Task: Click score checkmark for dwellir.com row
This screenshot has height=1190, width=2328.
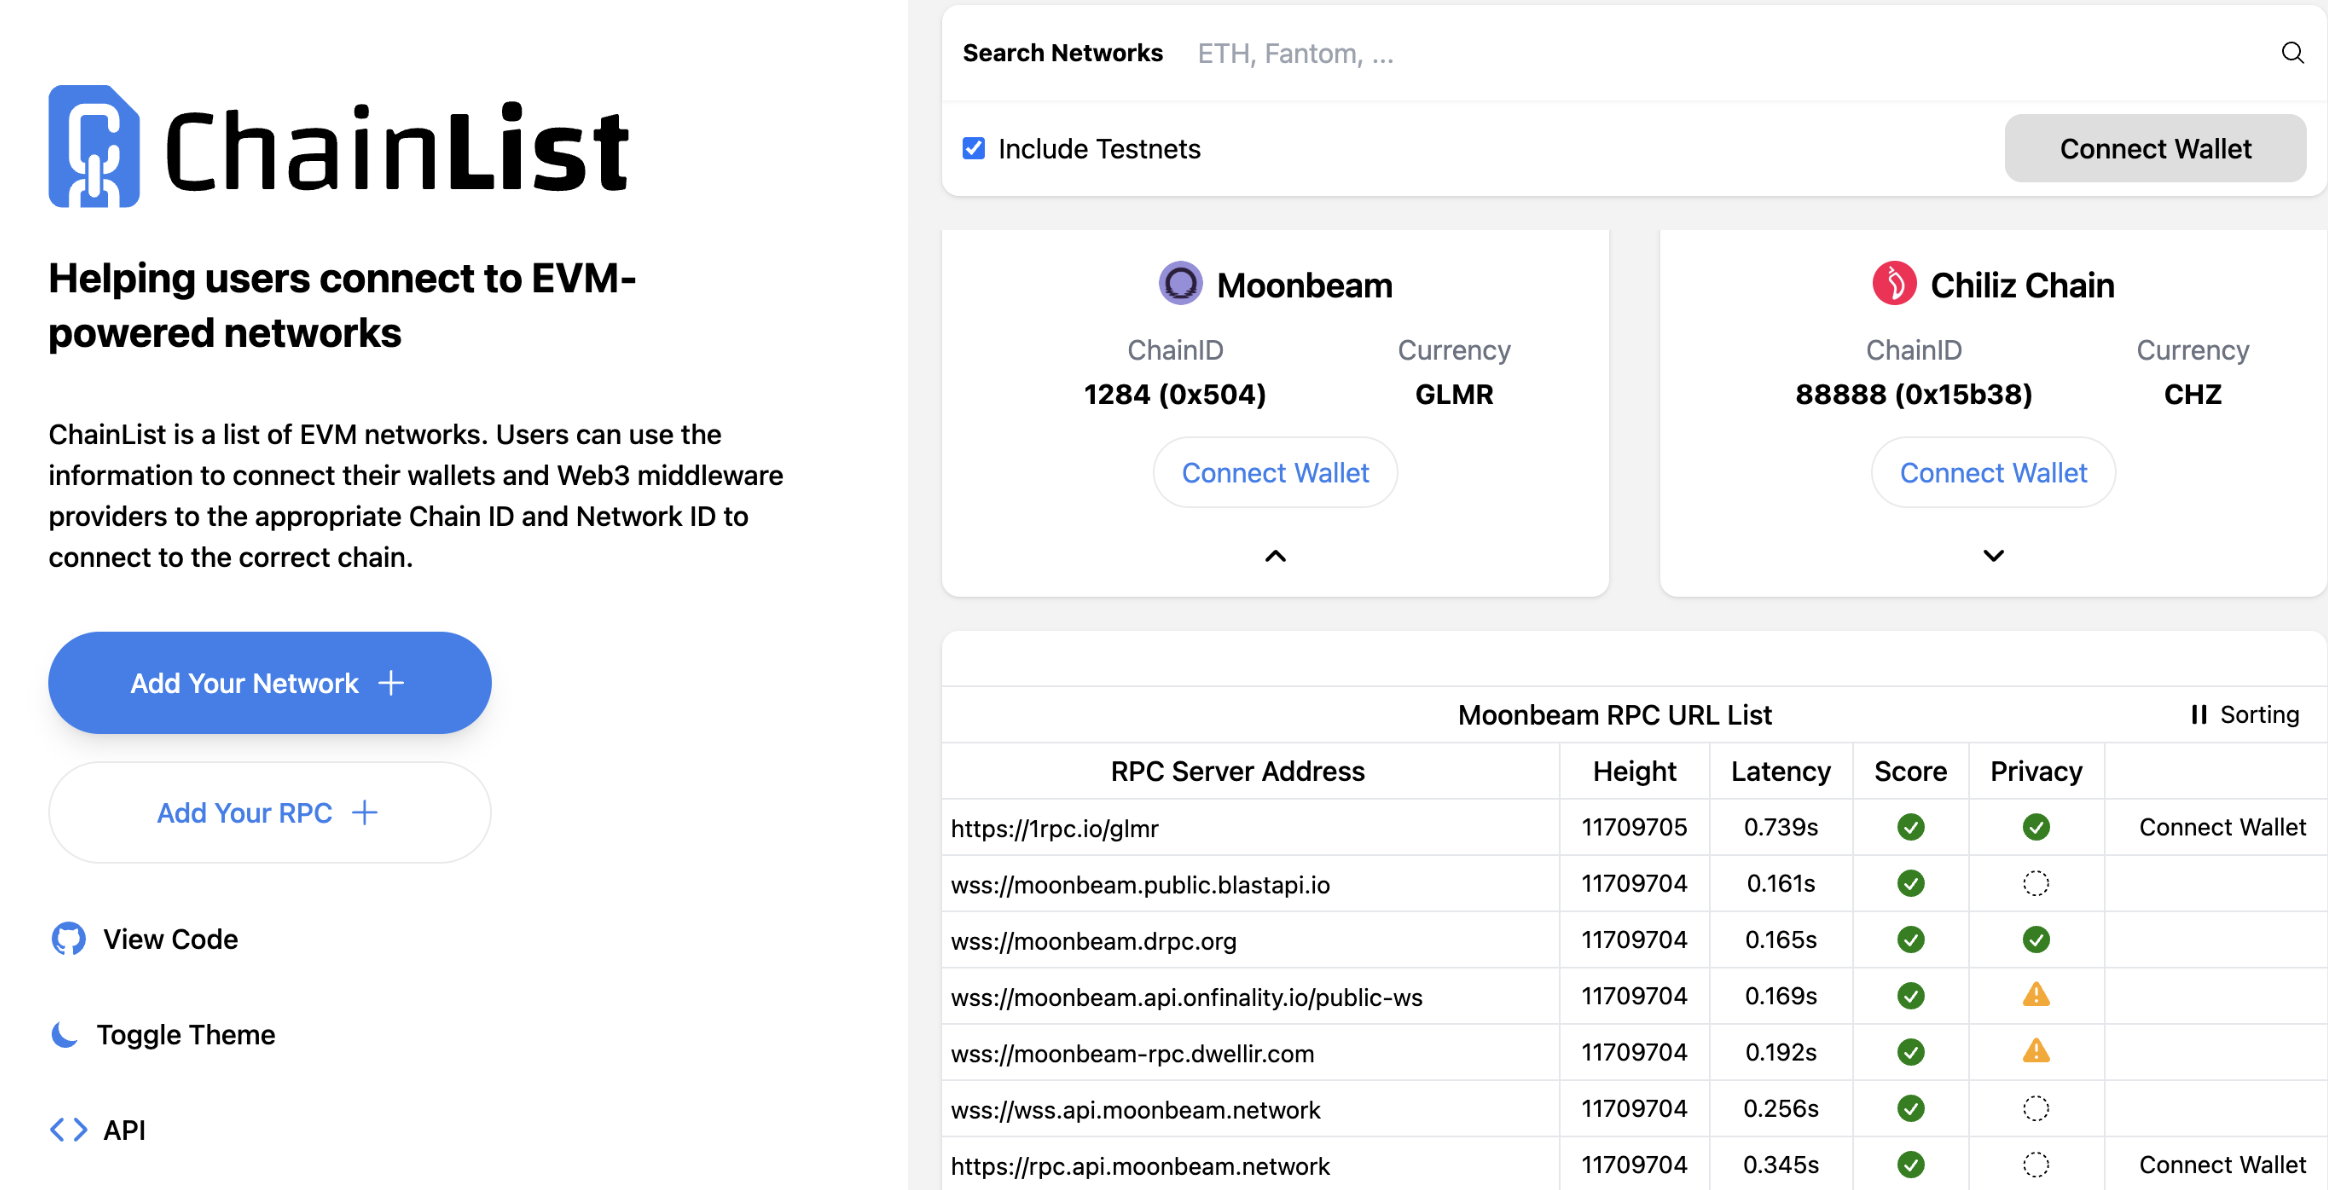Action: pos(1910,1052)
